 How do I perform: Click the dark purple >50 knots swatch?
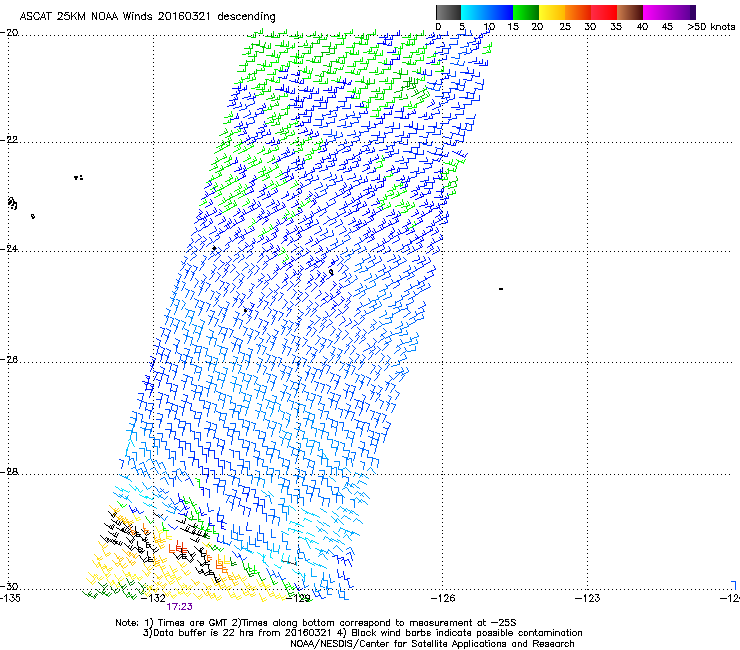point(692,12)
